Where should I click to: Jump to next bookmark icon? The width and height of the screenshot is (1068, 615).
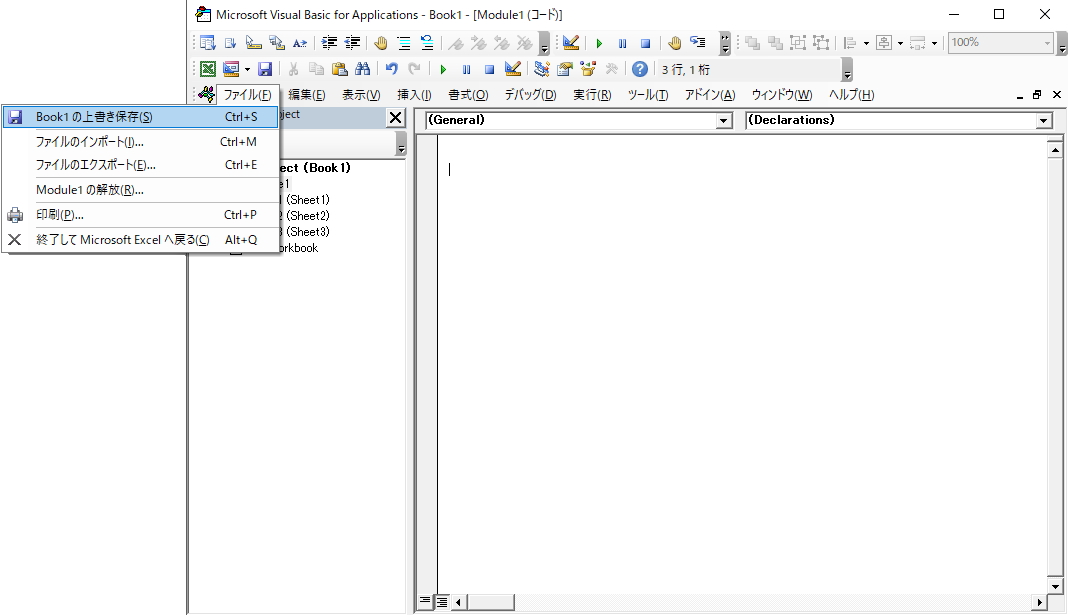coord(479,43)
